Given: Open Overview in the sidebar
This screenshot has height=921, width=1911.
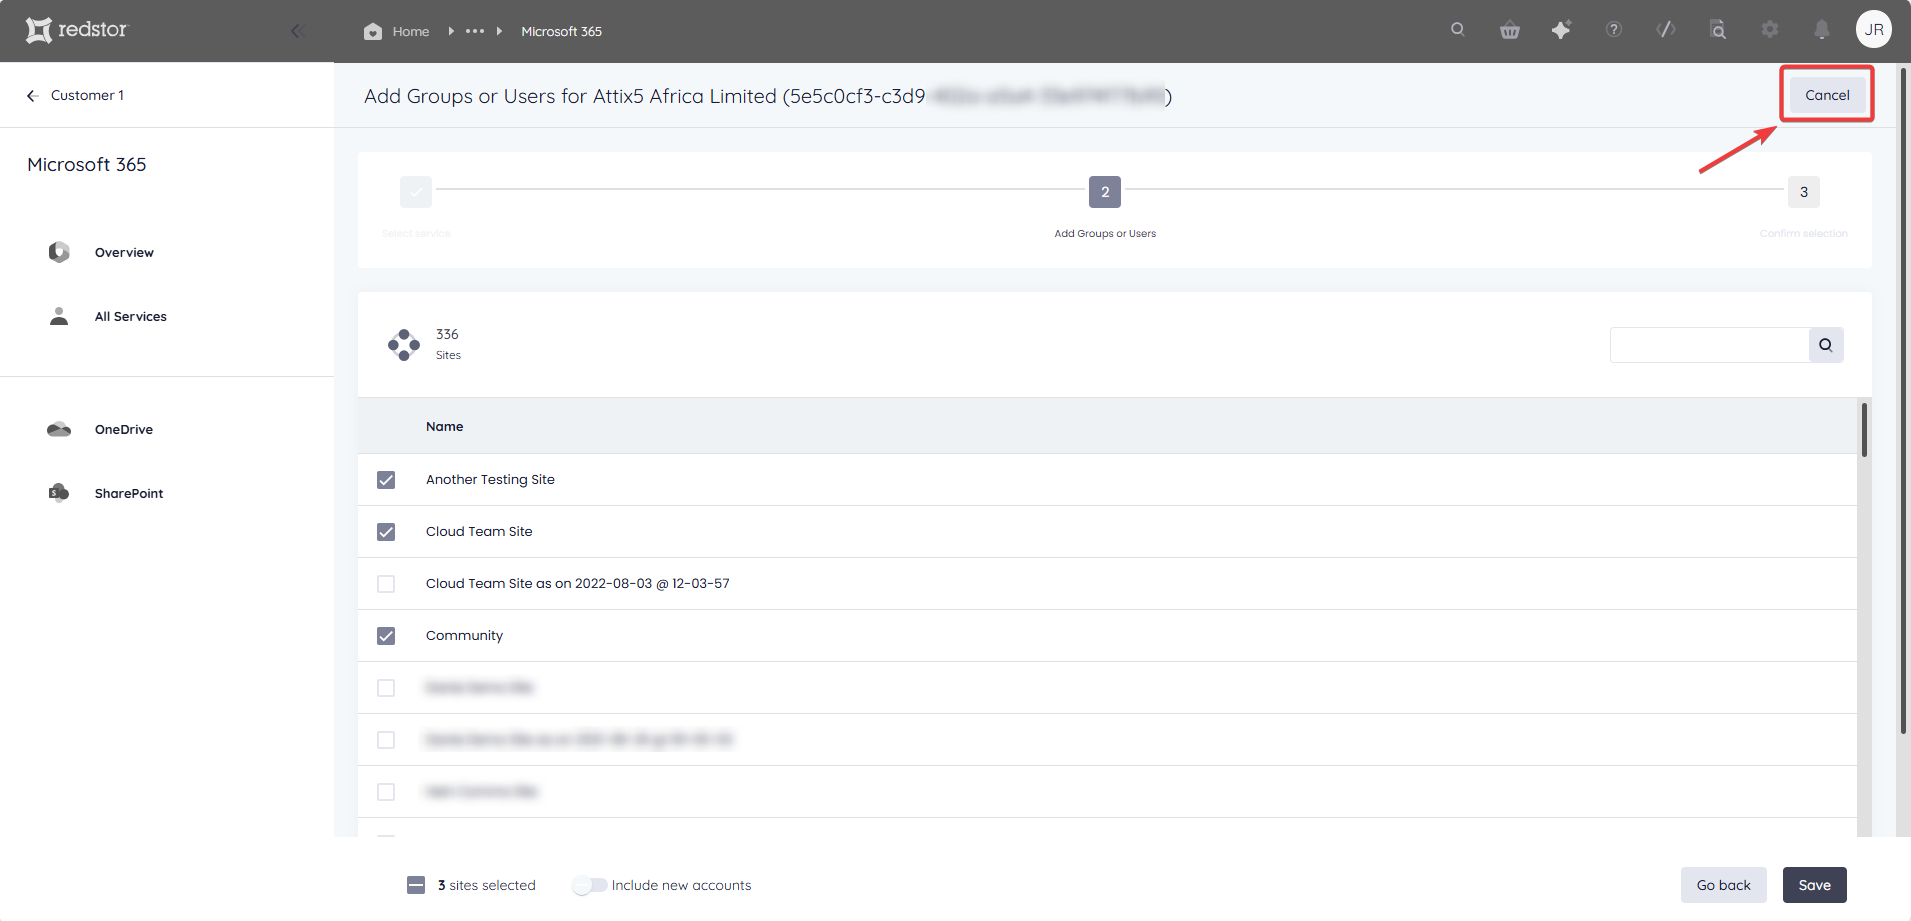Looking at the screenshot, I should [124, 253].
